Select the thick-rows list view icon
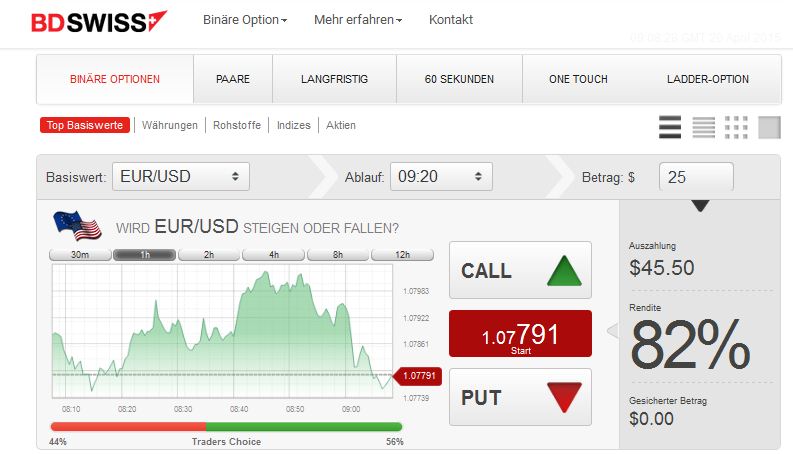This screenshot has width=793, height=454. [x=670, y=127]
